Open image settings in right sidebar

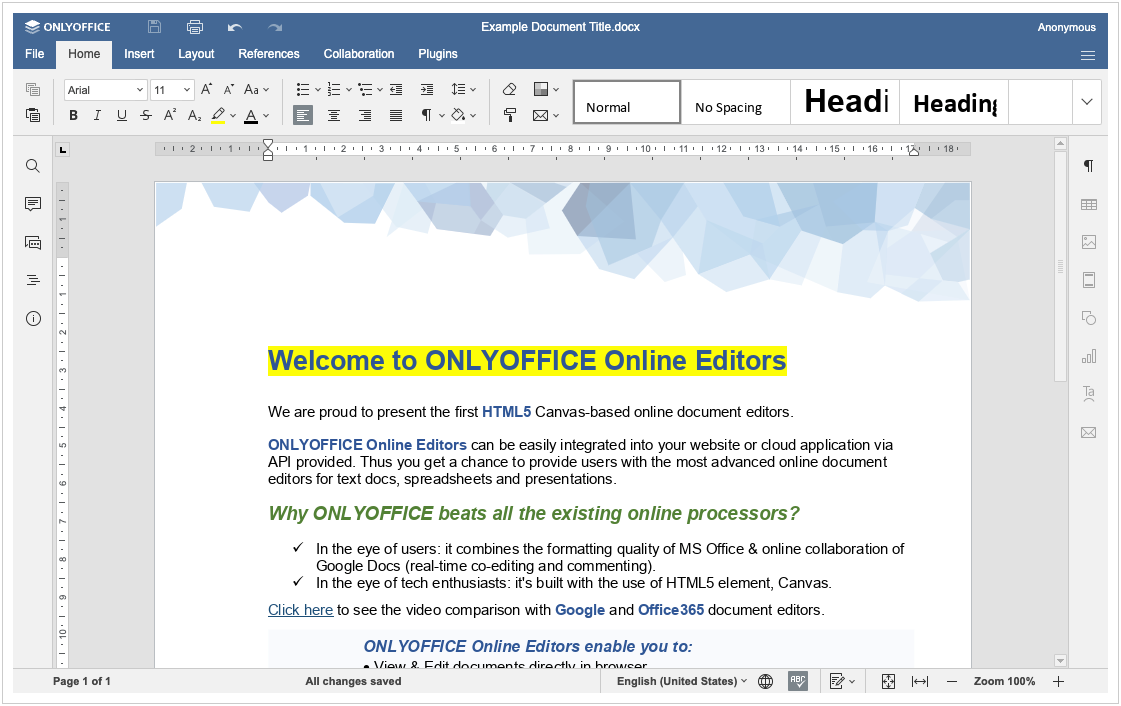[1088, 242]
